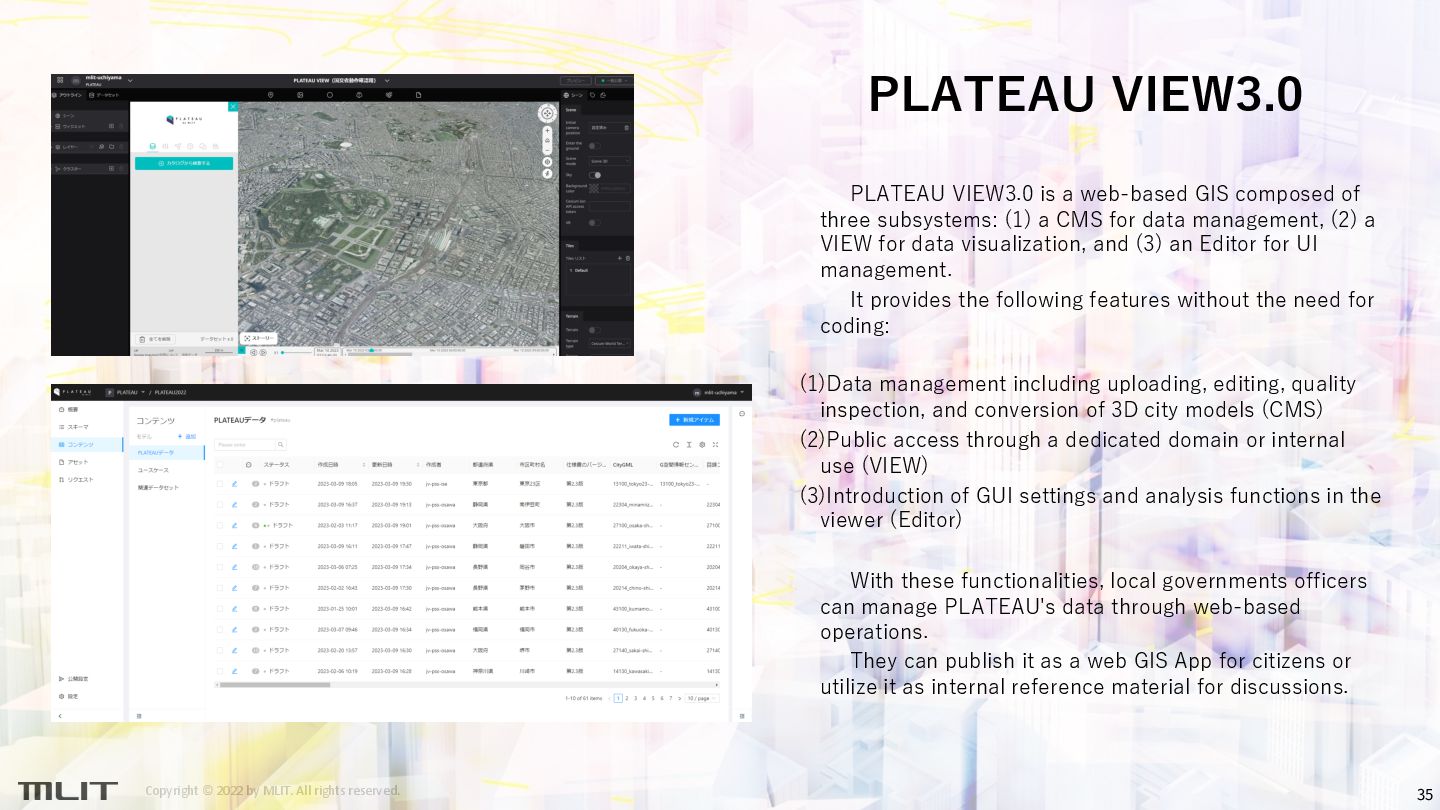This screenshot has width=1440, height=810.
Task: Add a new tile with the plus icon
Action: (x=619, y=258)
